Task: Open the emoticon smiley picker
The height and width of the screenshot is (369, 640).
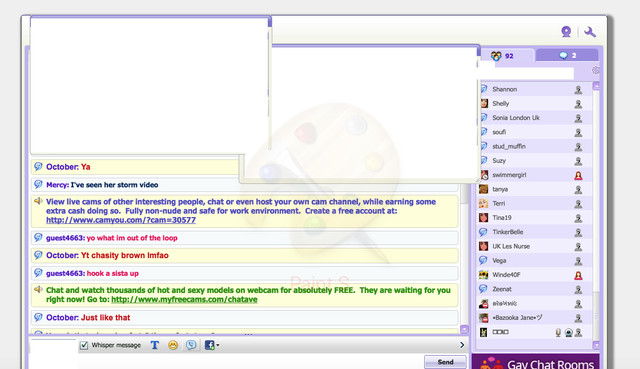Action: coord(173,345)
